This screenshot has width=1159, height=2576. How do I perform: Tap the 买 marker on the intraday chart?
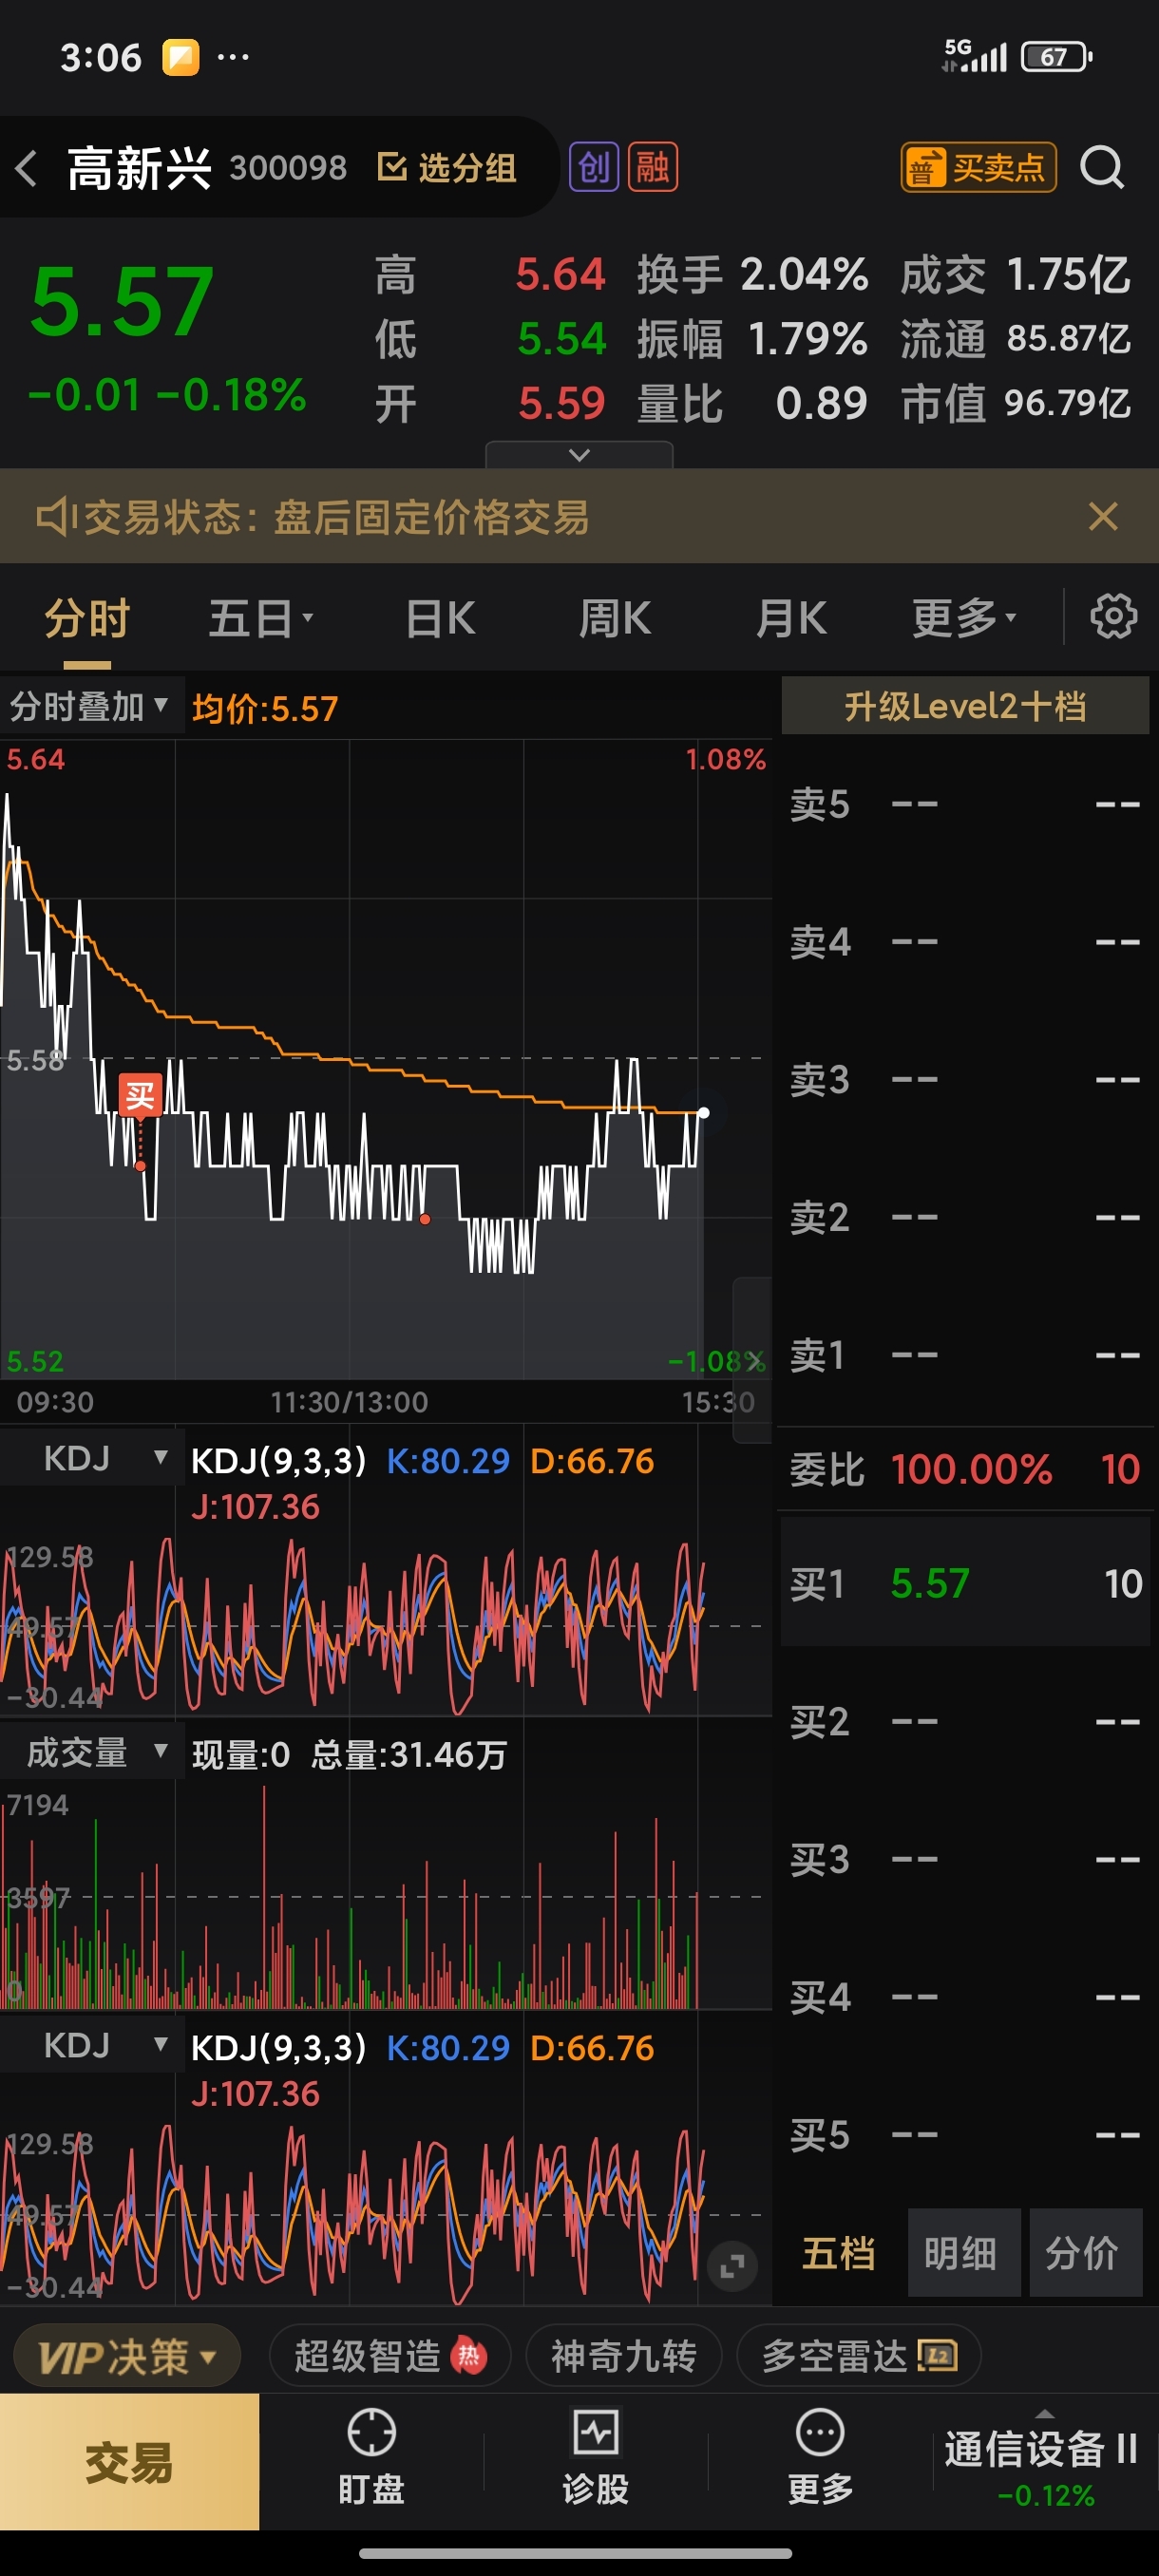coord(140,1095)
